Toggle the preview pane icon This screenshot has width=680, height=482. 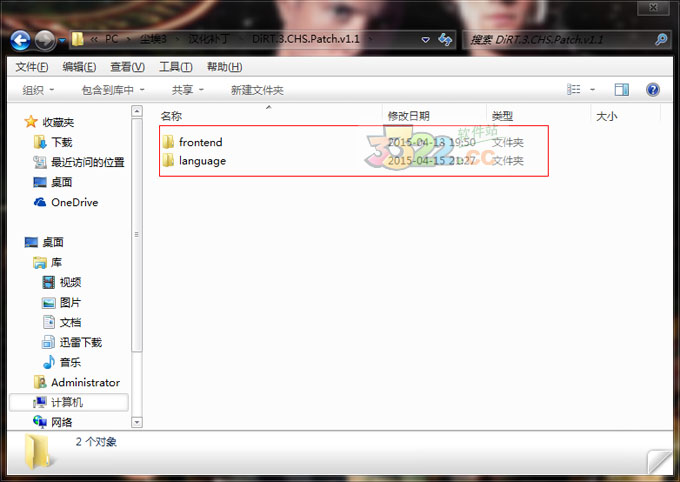pyautogui.click(x=621, y=90)
